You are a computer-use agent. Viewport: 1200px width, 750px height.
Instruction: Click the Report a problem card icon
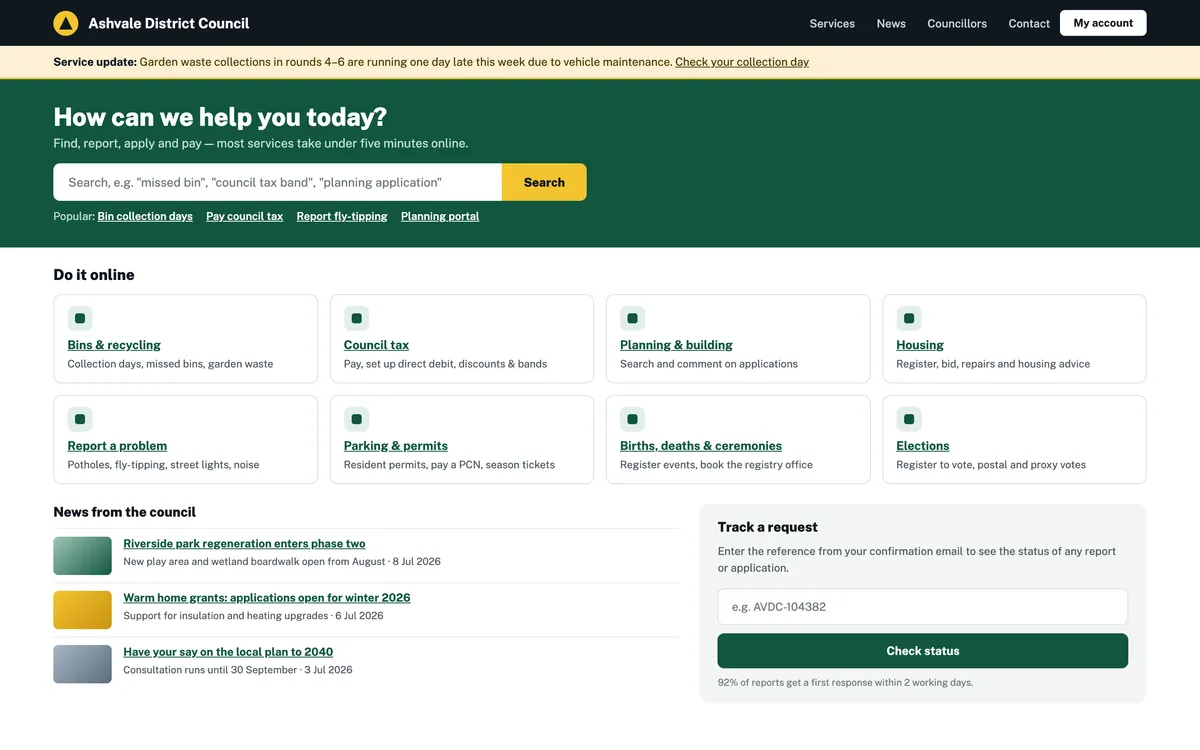(x=80, y=420)
